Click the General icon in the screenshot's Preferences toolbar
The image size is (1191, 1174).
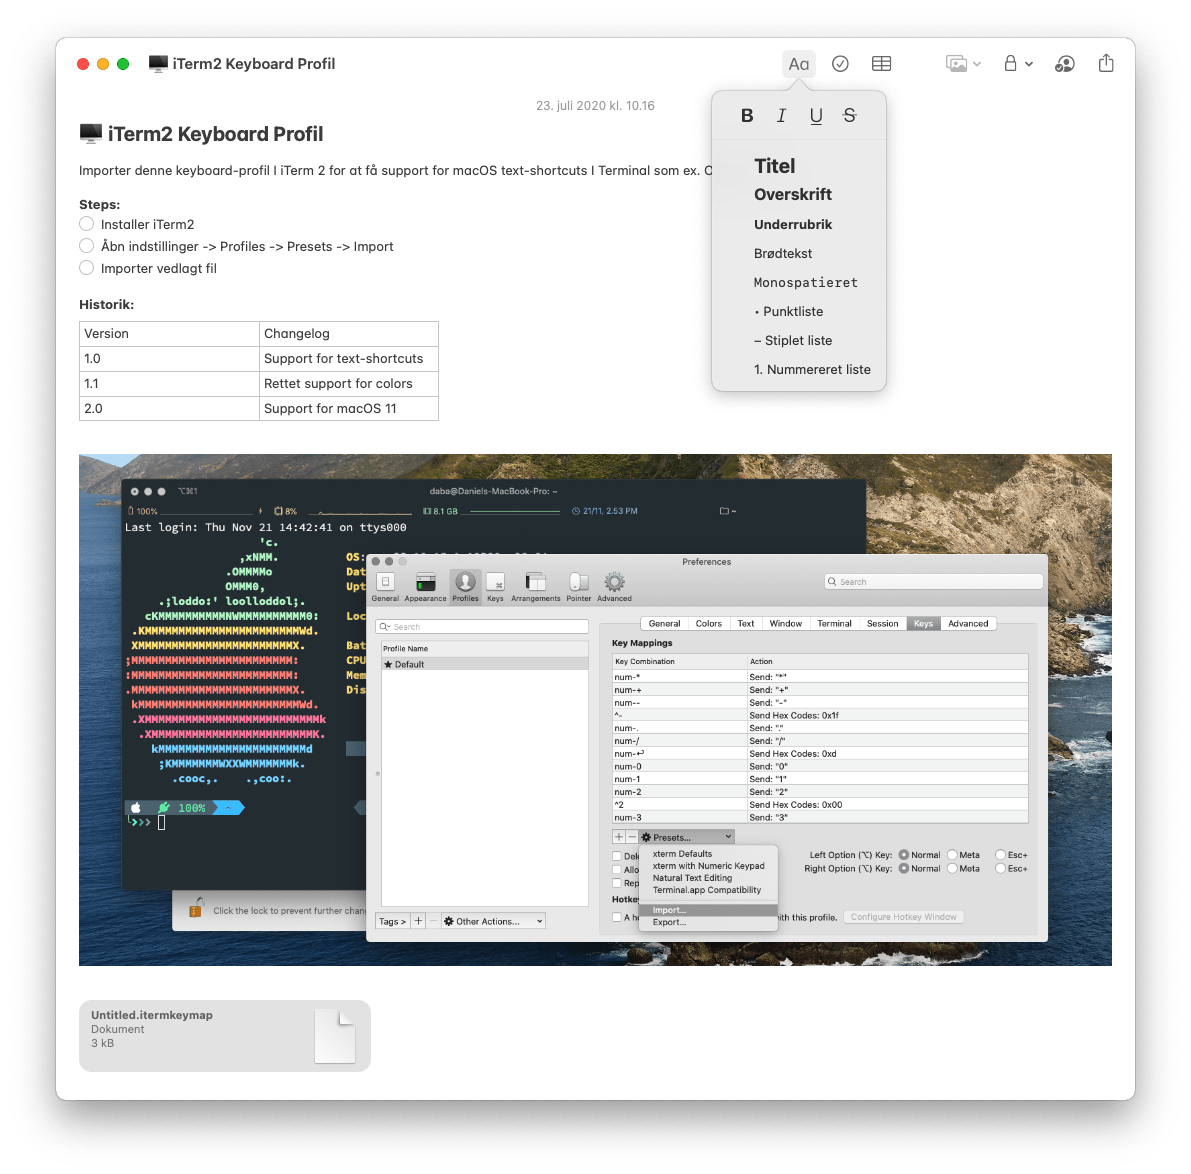coord(385,587)
